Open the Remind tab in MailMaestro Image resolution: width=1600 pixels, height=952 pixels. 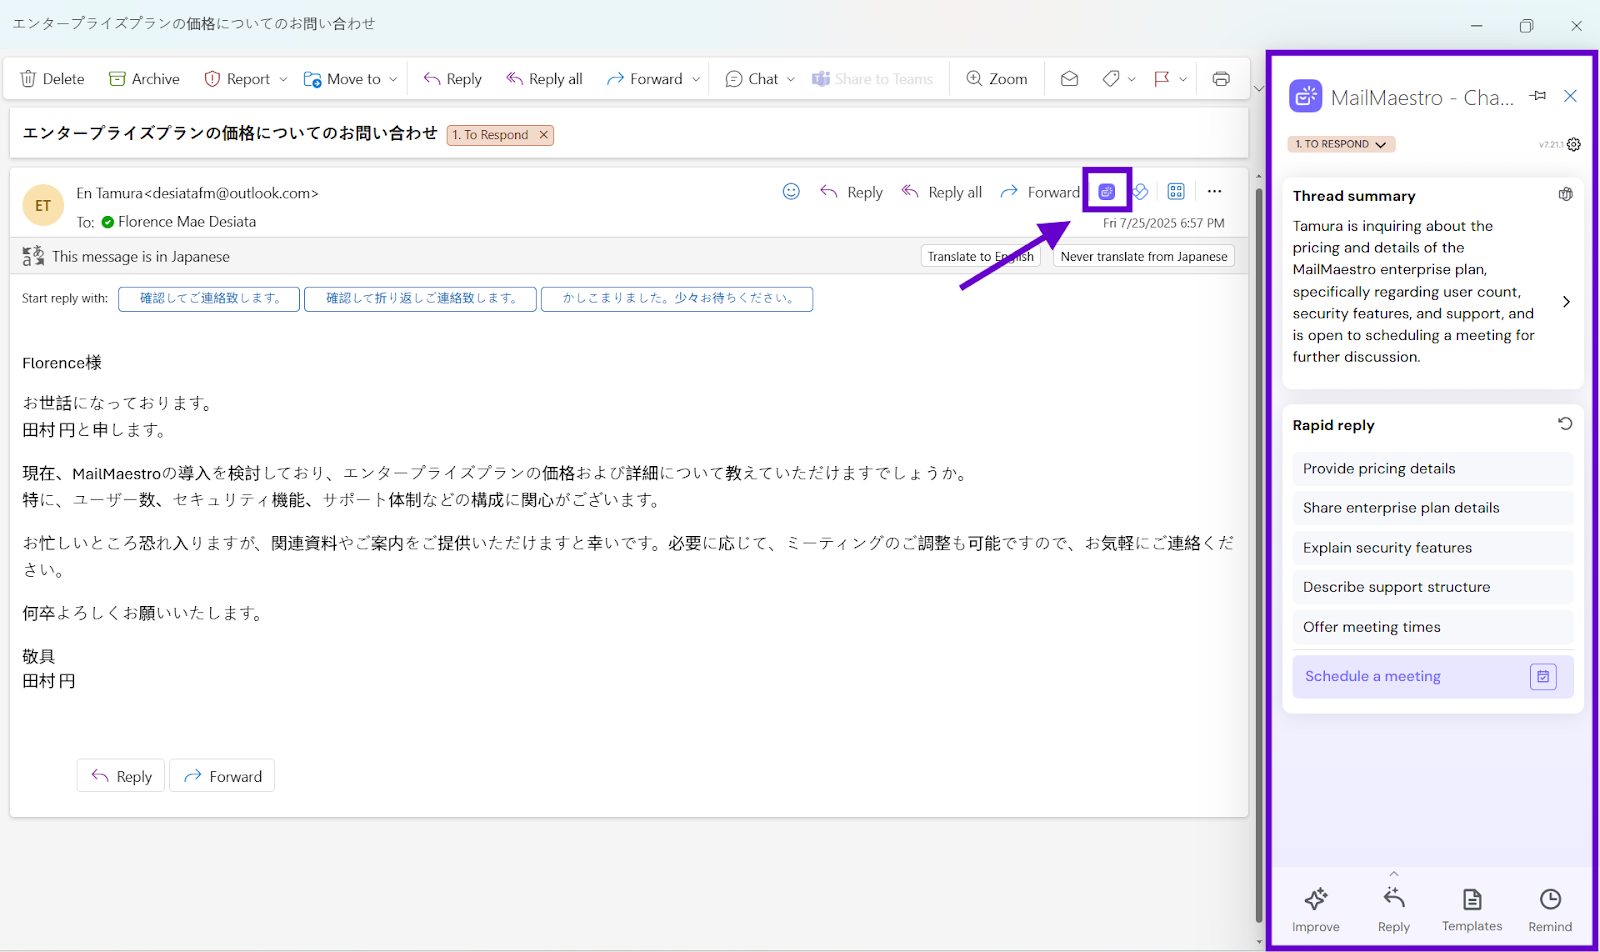point(1550,909)
